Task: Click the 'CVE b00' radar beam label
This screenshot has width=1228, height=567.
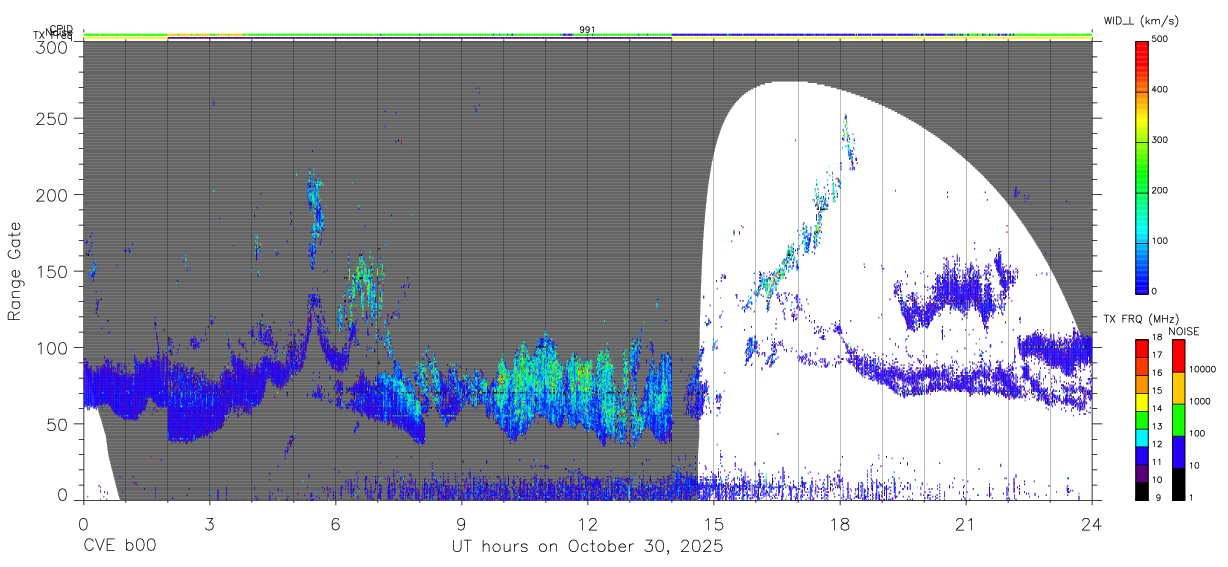Action: point(118,547)
